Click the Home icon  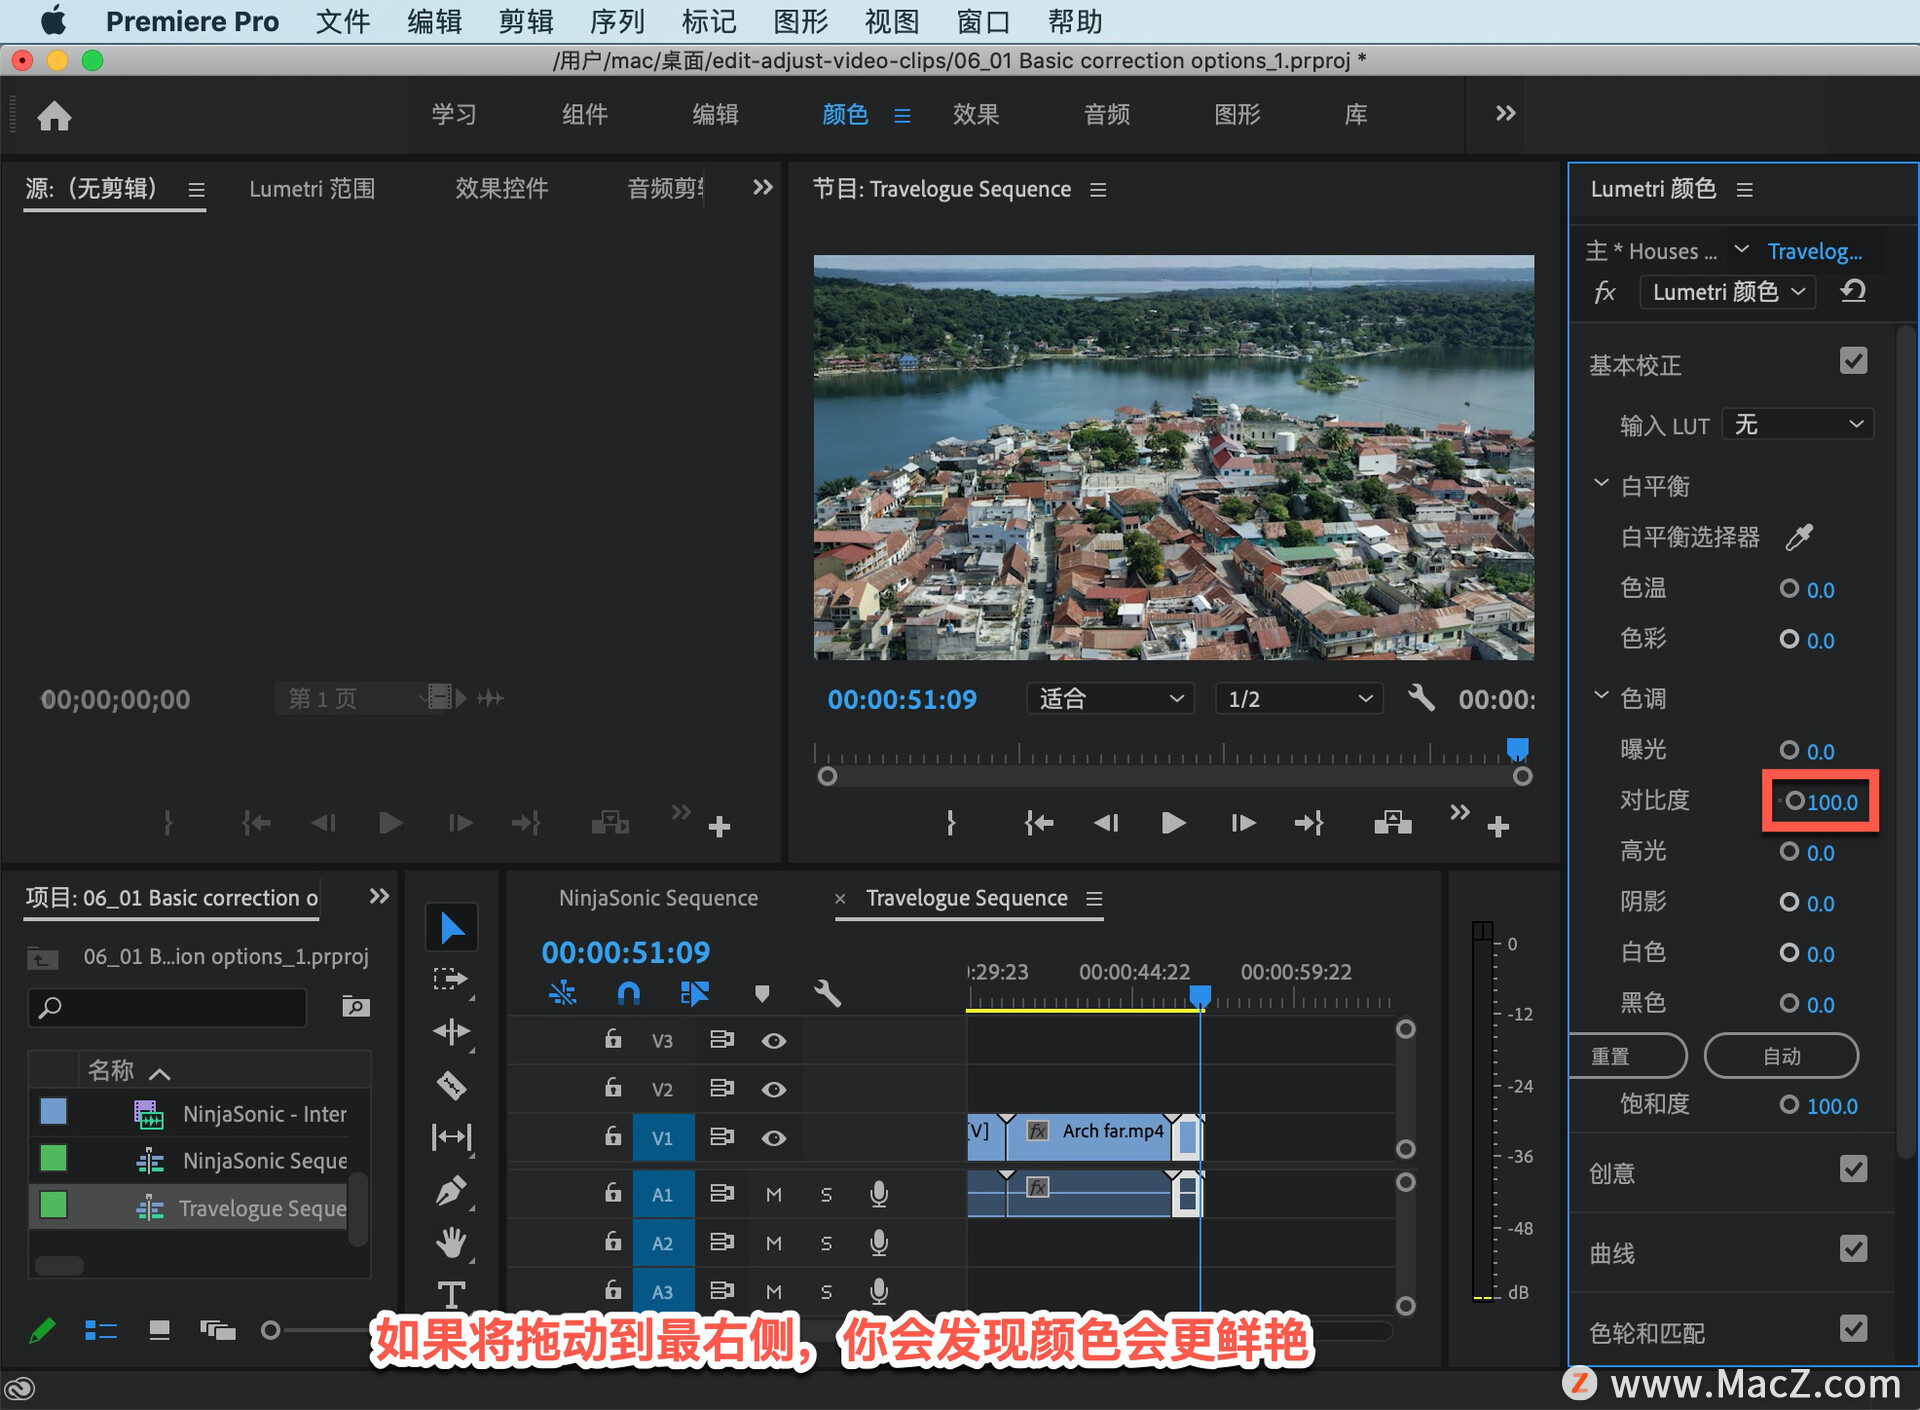(54, 116)
